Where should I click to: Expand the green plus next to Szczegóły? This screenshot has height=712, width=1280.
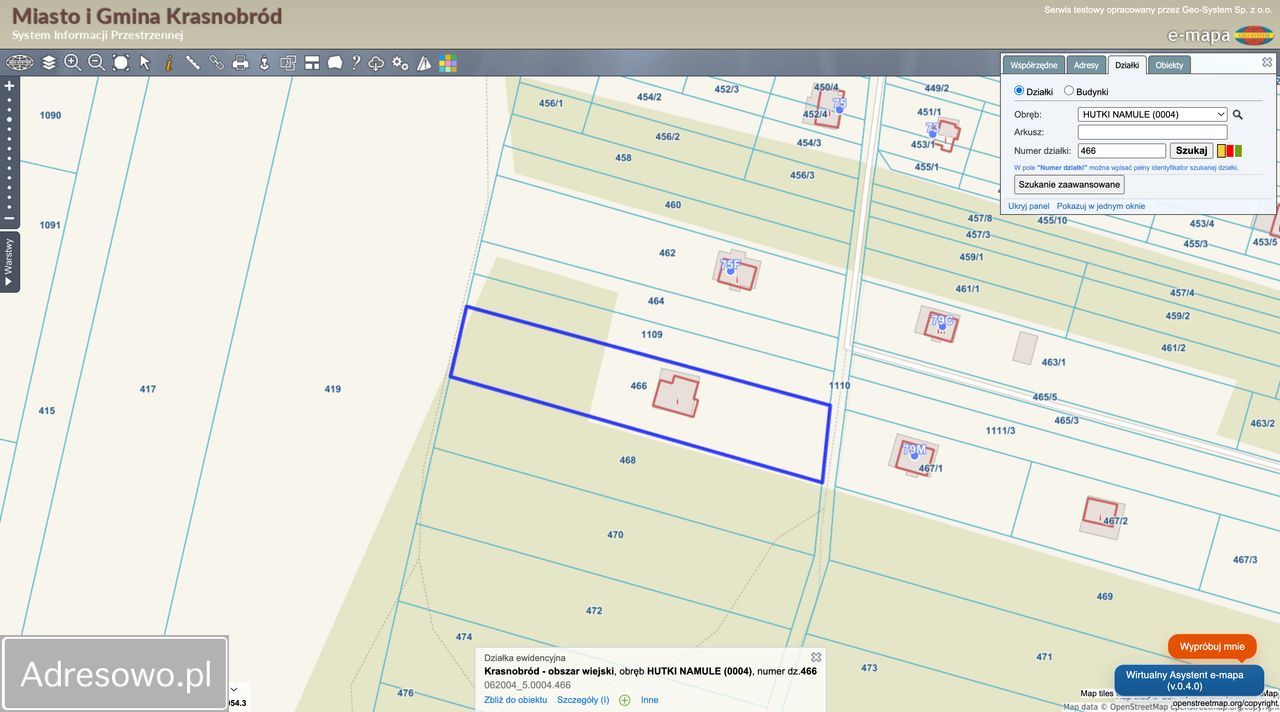(625, 700)
